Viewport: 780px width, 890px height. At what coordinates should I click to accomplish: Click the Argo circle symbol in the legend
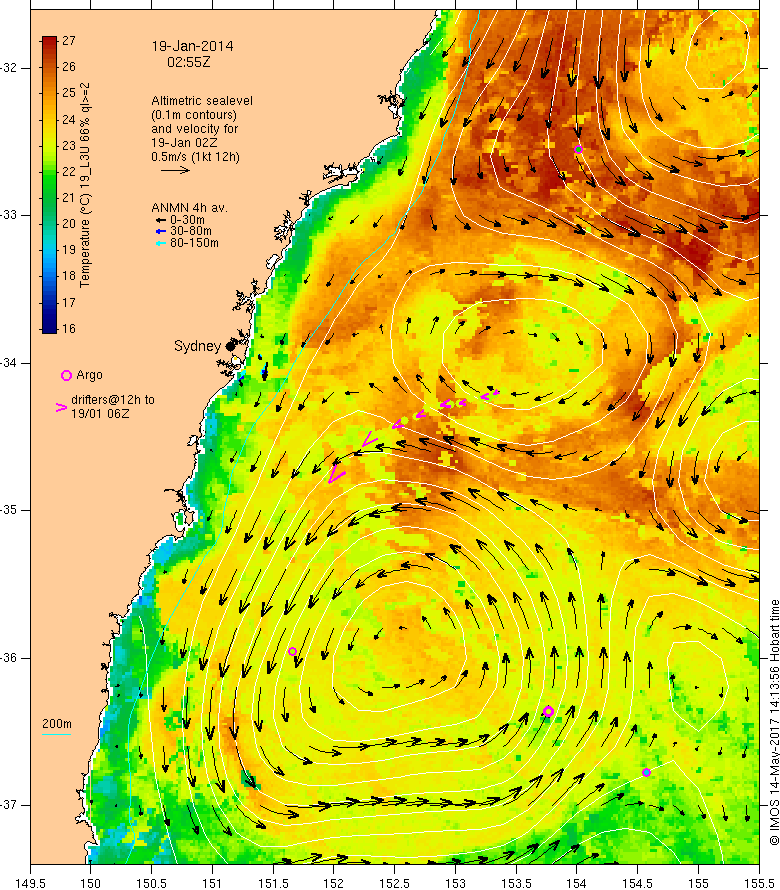[66, 375]
